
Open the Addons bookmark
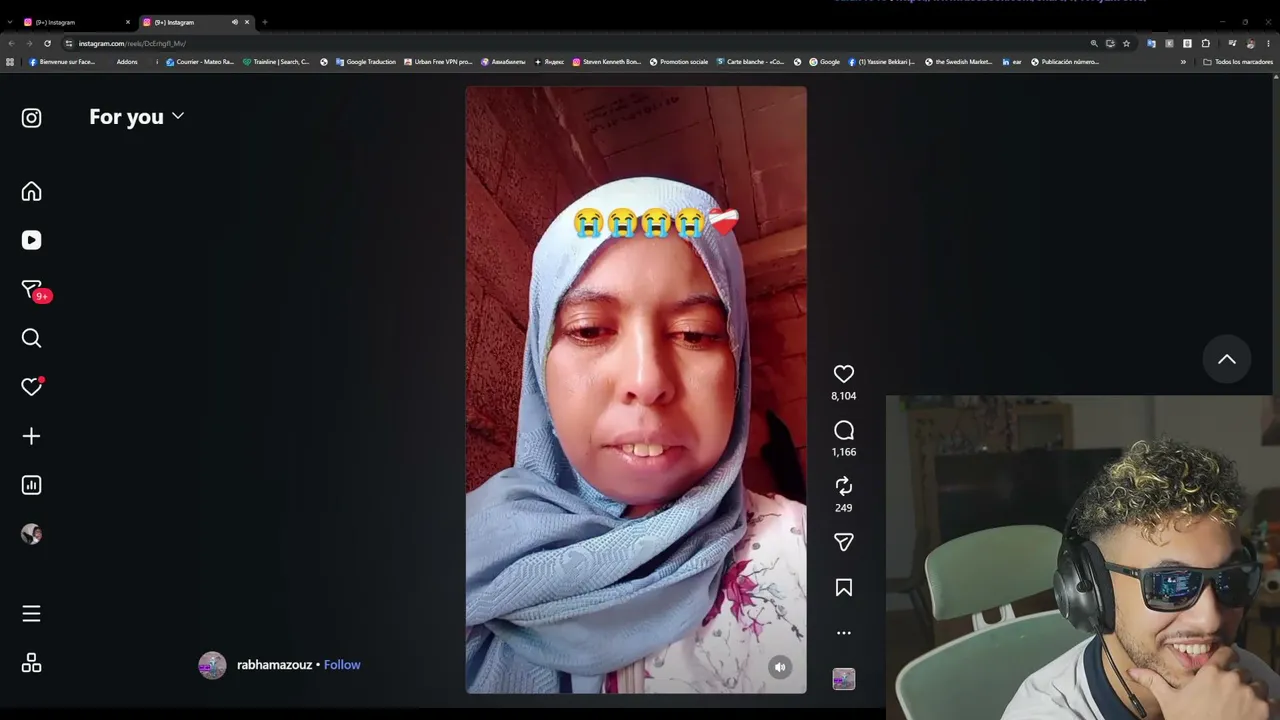click(127, 62)
